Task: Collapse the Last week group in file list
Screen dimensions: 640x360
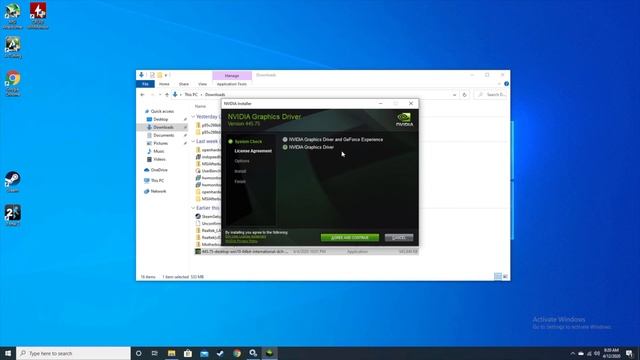Action: [x=193, y=141]
